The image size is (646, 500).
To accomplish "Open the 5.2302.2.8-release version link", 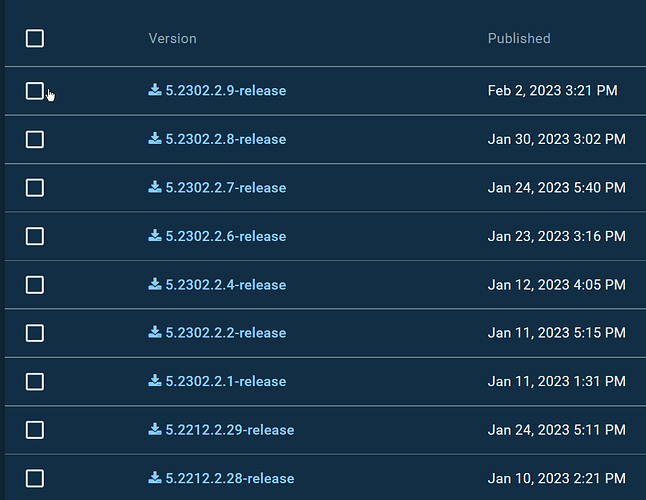I will point(226,139).
